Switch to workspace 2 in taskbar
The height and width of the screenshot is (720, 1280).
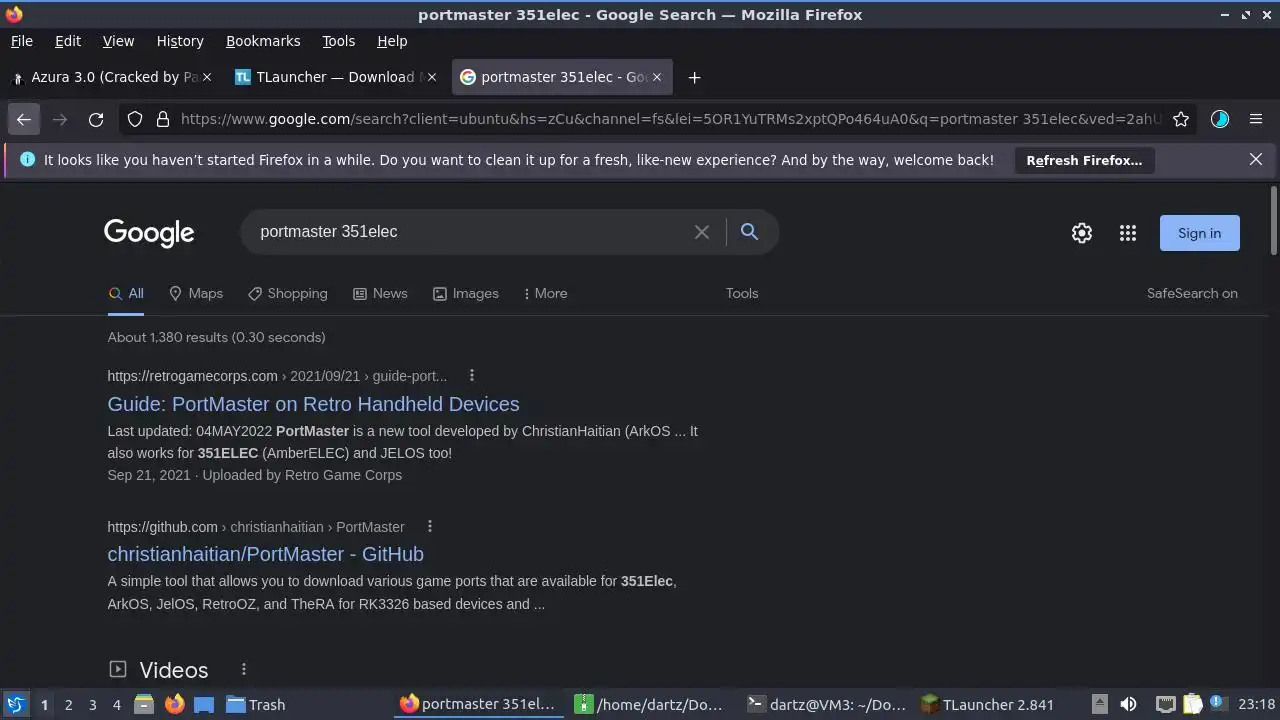(68, 704)
